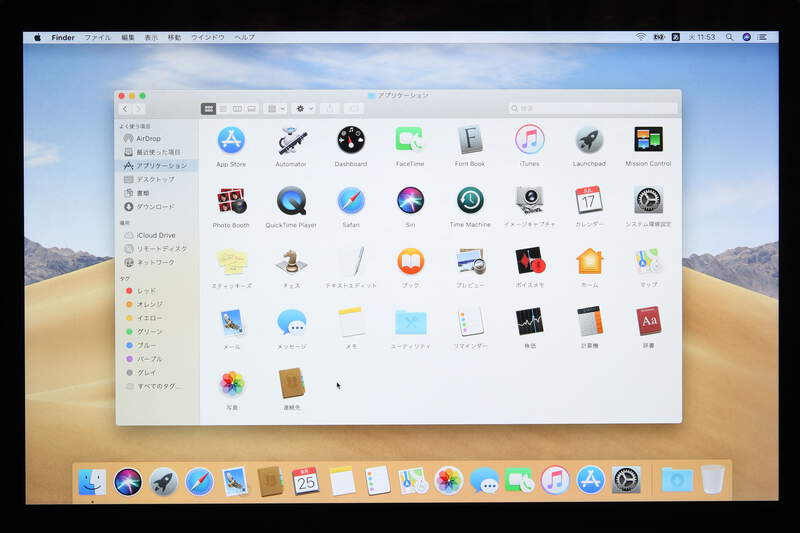Open the Utilities folder
The height and width of the screenshot is (533, 800).
411,322
